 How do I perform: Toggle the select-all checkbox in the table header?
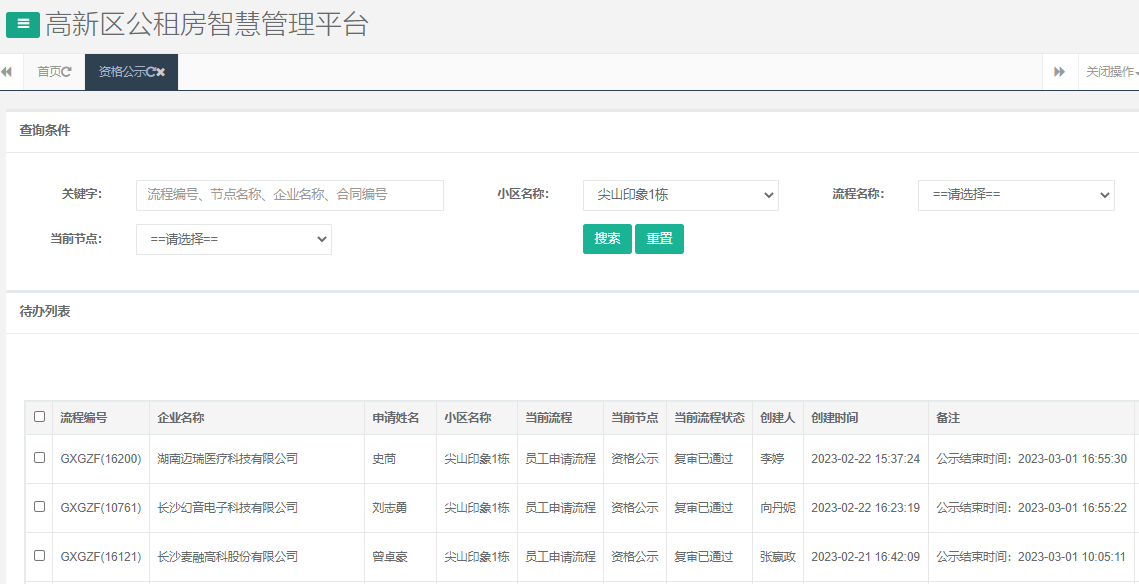pyautogui.click(x=38, y=417)
